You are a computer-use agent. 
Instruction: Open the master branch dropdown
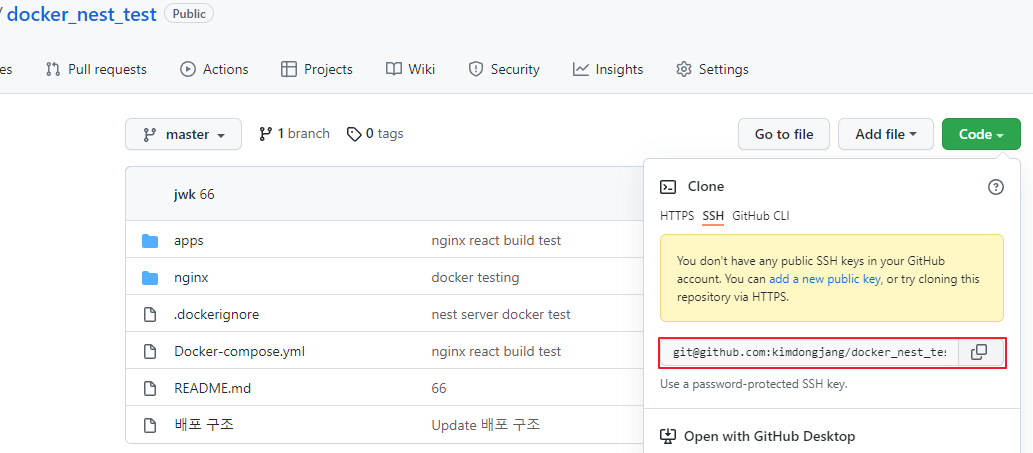(x=183, y=134)
